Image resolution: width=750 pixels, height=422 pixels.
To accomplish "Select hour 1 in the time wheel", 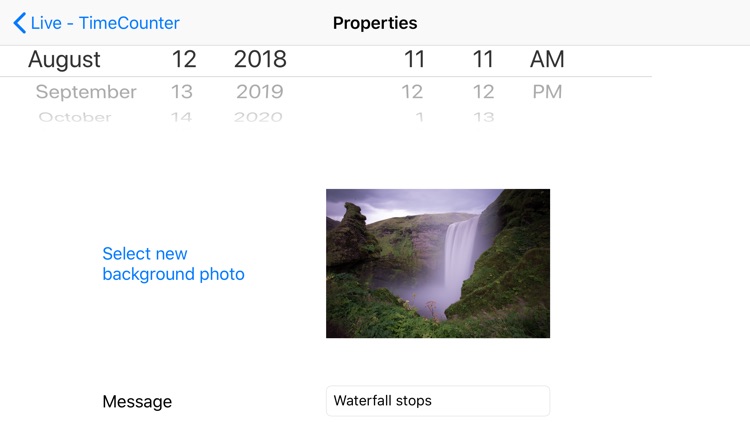I will click(x=419, y=117).
